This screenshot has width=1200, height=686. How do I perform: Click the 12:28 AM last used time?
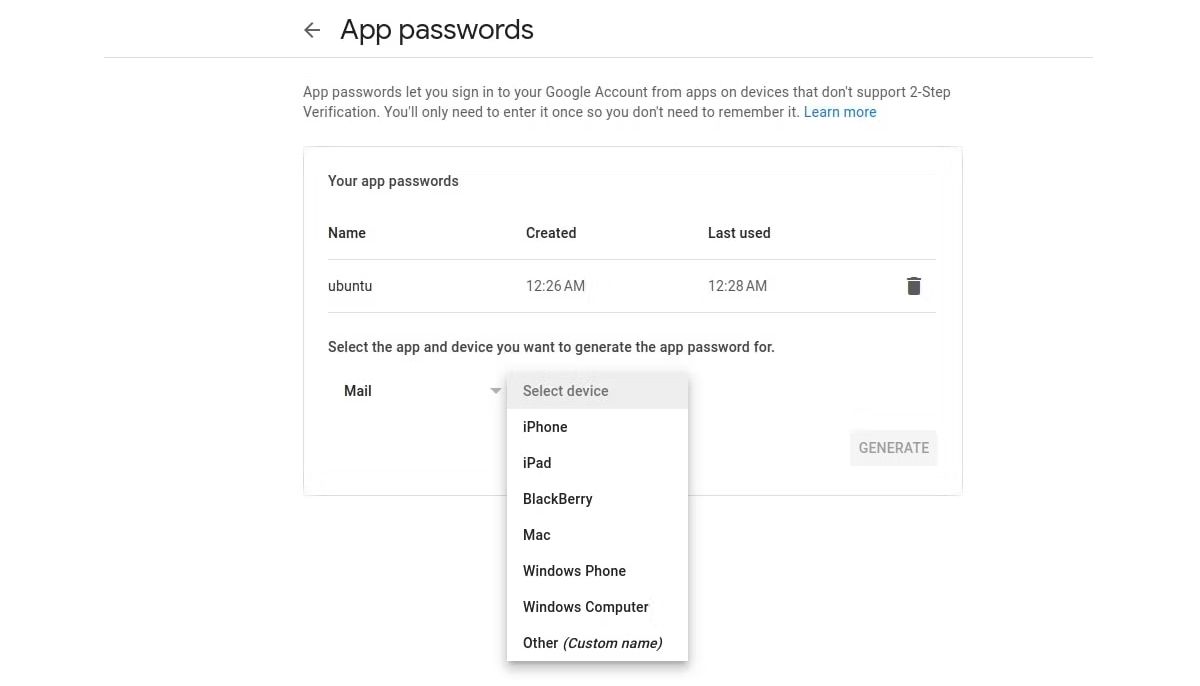pos(737,286)
